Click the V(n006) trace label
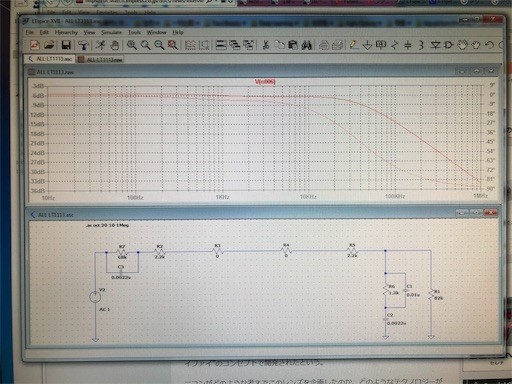Image resolution: width=512 pixels, height=384 pixels. (265, 81)
